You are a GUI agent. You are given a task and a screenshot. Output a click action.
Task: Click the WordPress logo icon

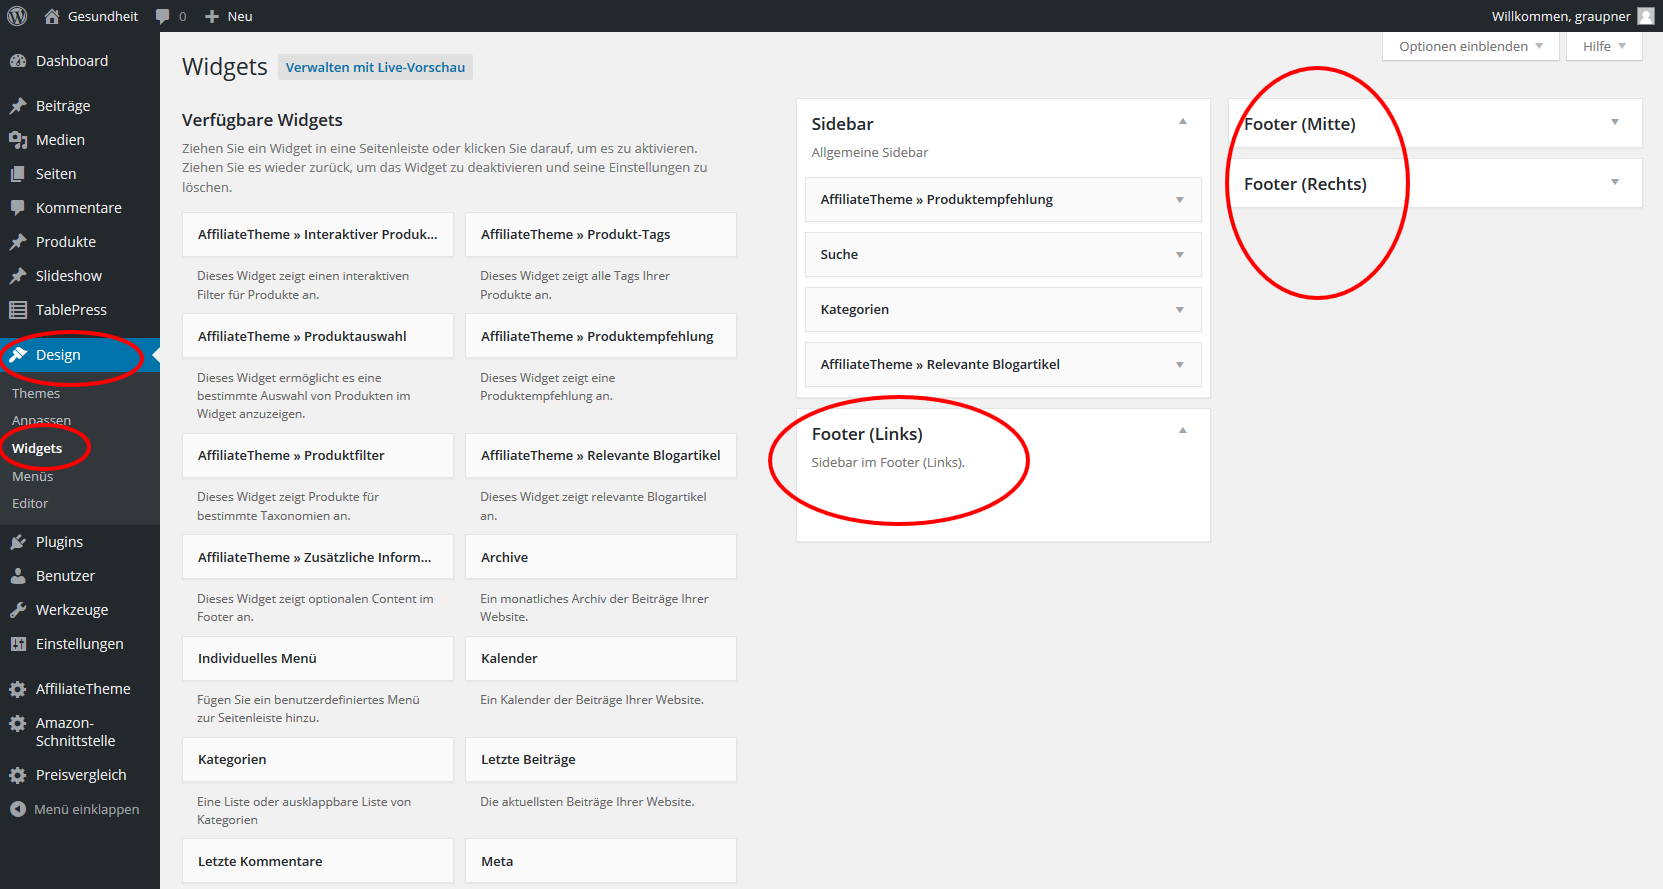[17, 16]
